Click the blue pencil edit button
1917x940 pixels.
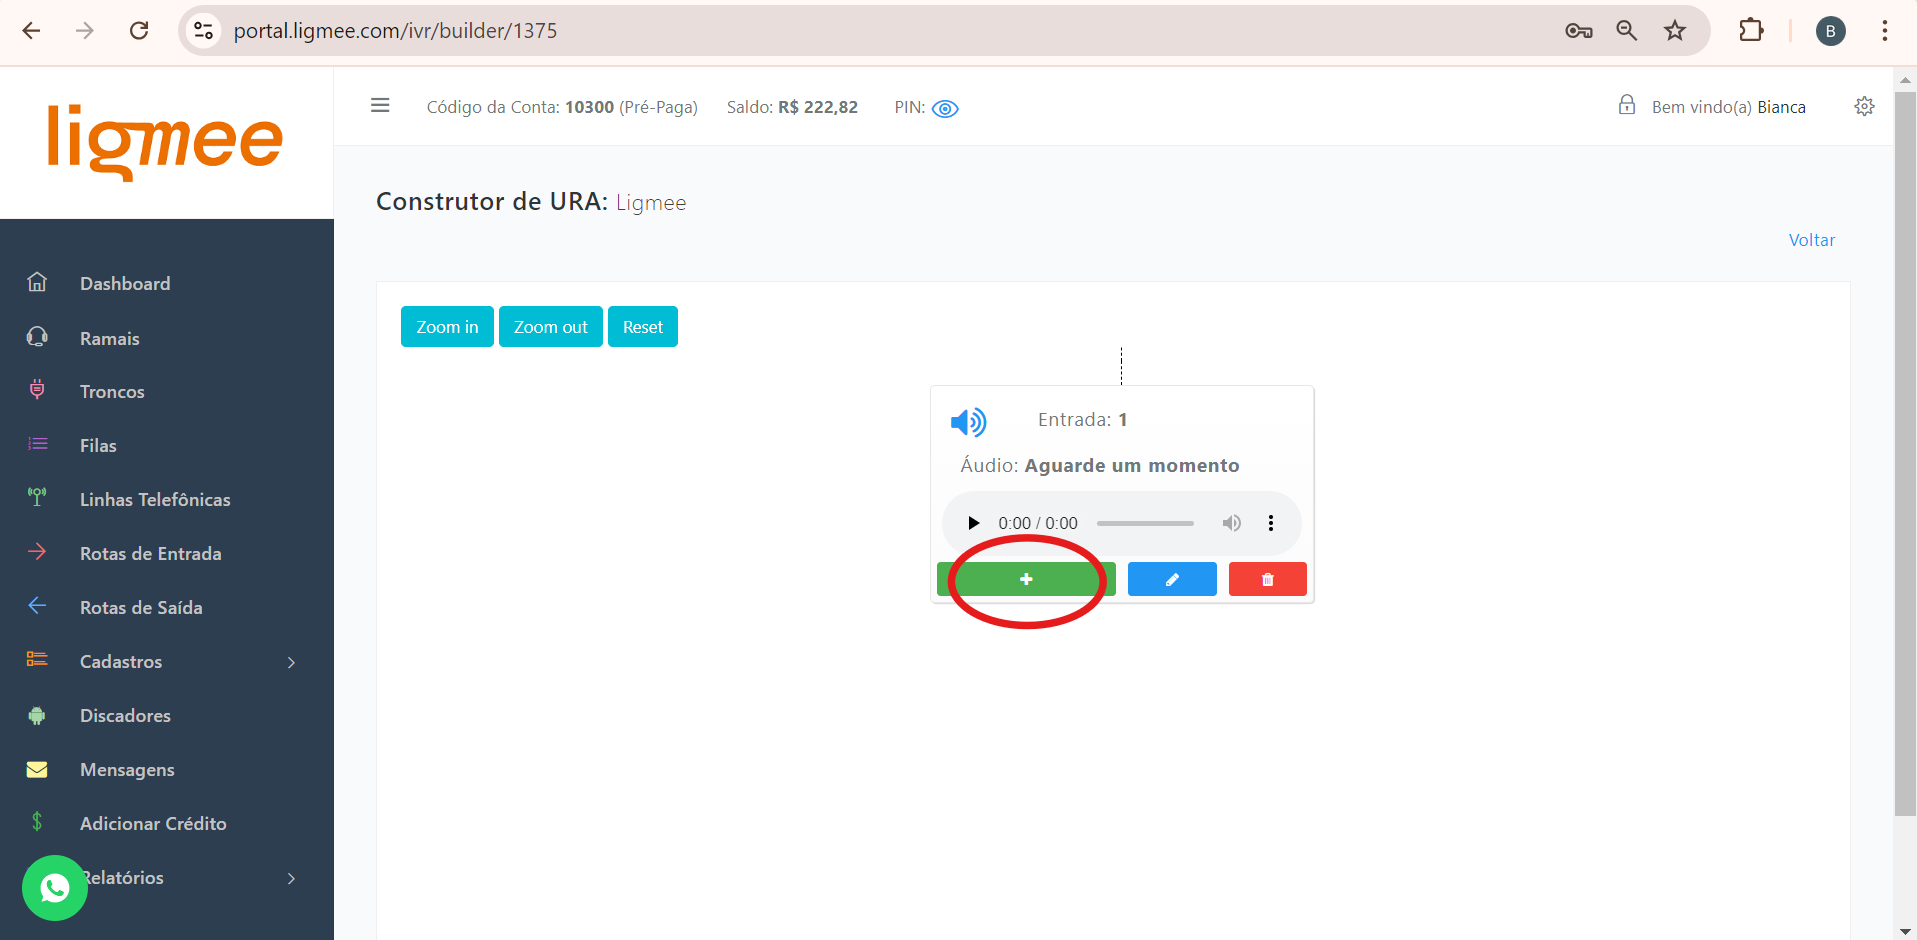pyautogui.click(x=1171, y=579)
